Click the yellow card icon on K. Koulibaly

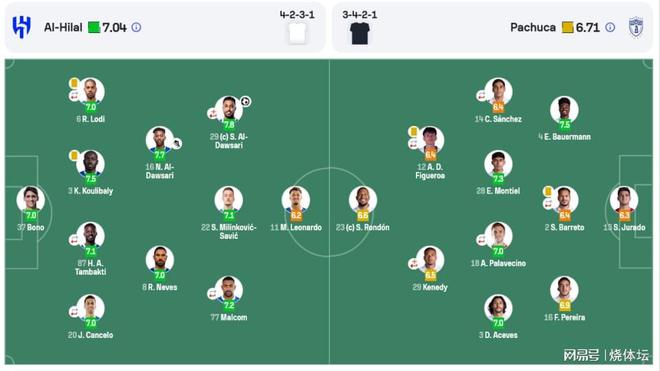74,155
